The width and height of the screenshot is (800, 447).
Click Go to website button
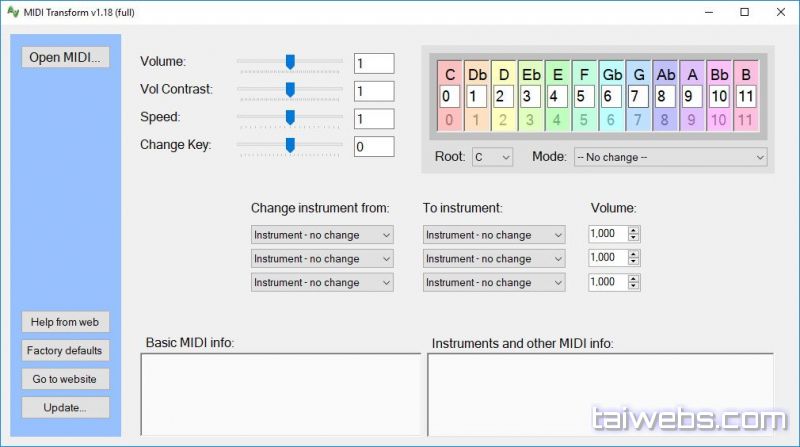point(65,379)
